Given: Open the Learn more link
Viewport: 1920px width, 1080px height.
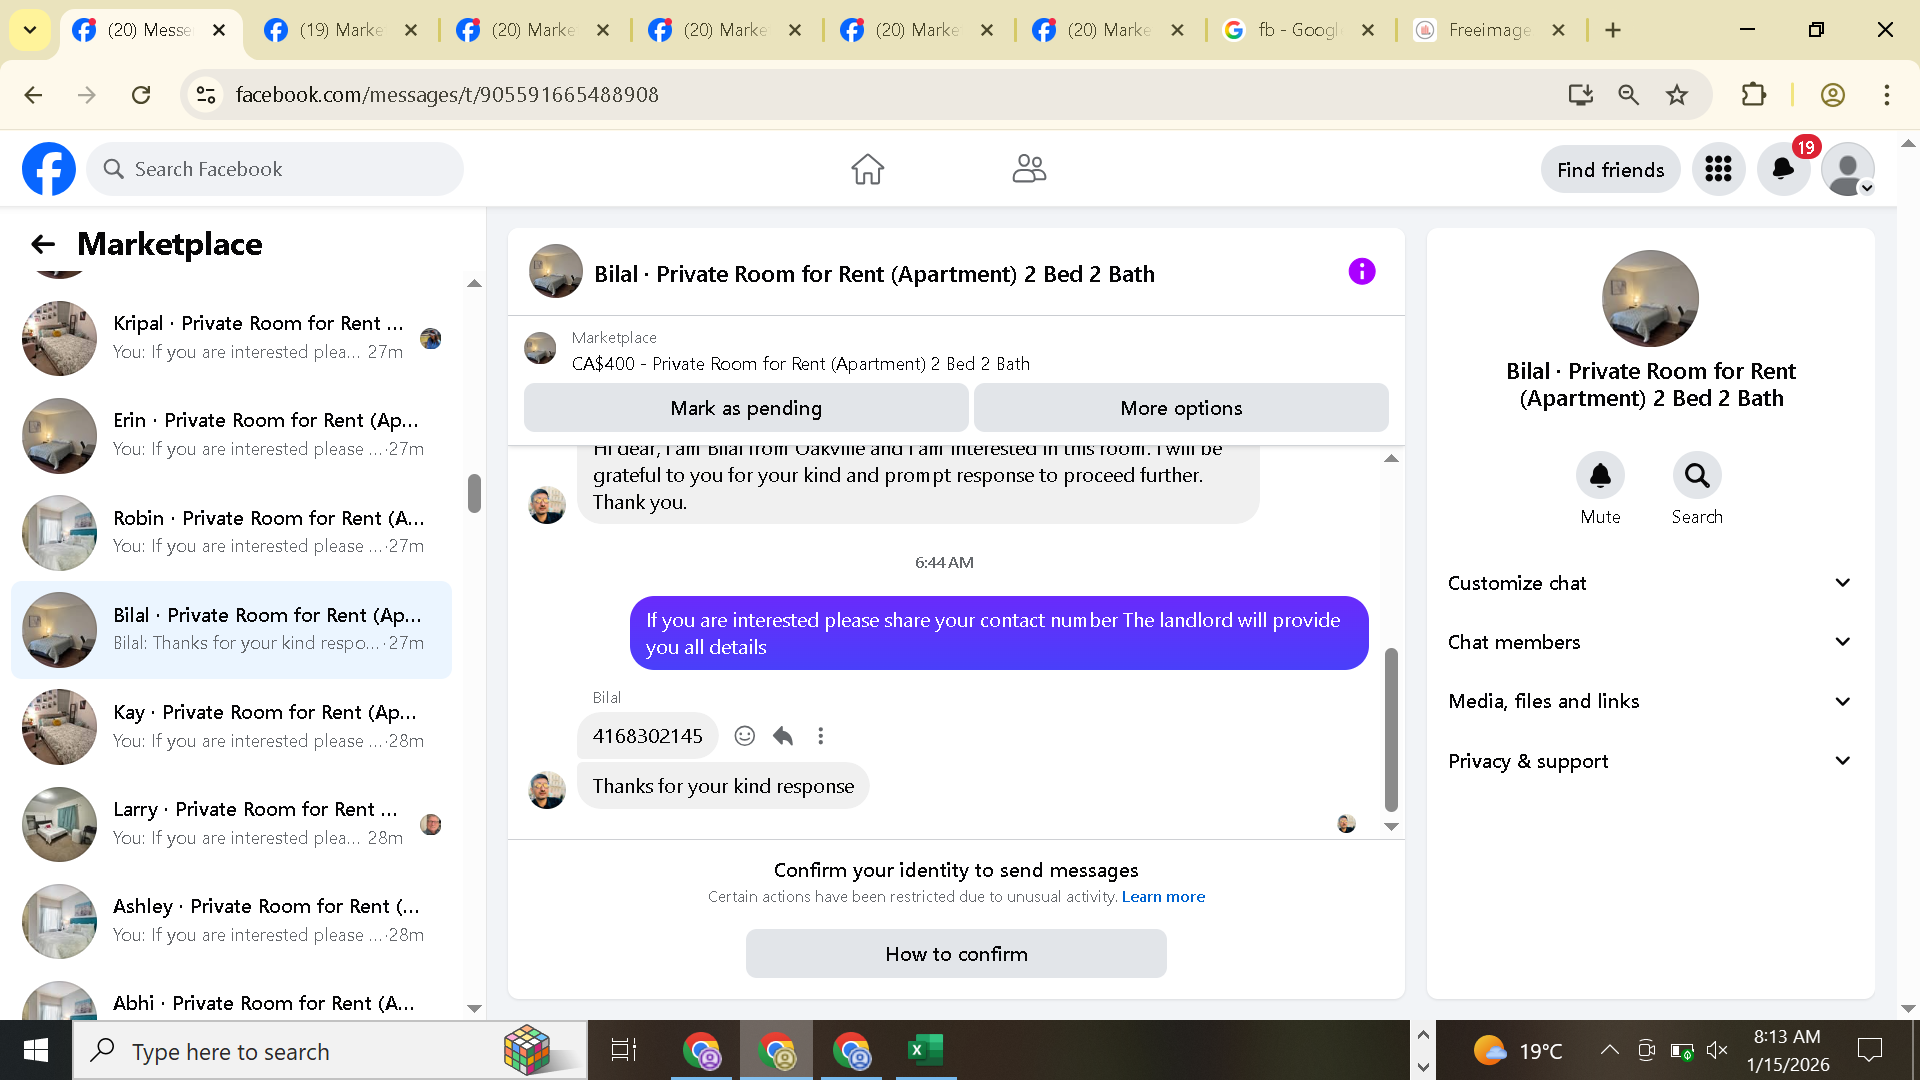Looking at the screenshot, I should [1163, 897].
